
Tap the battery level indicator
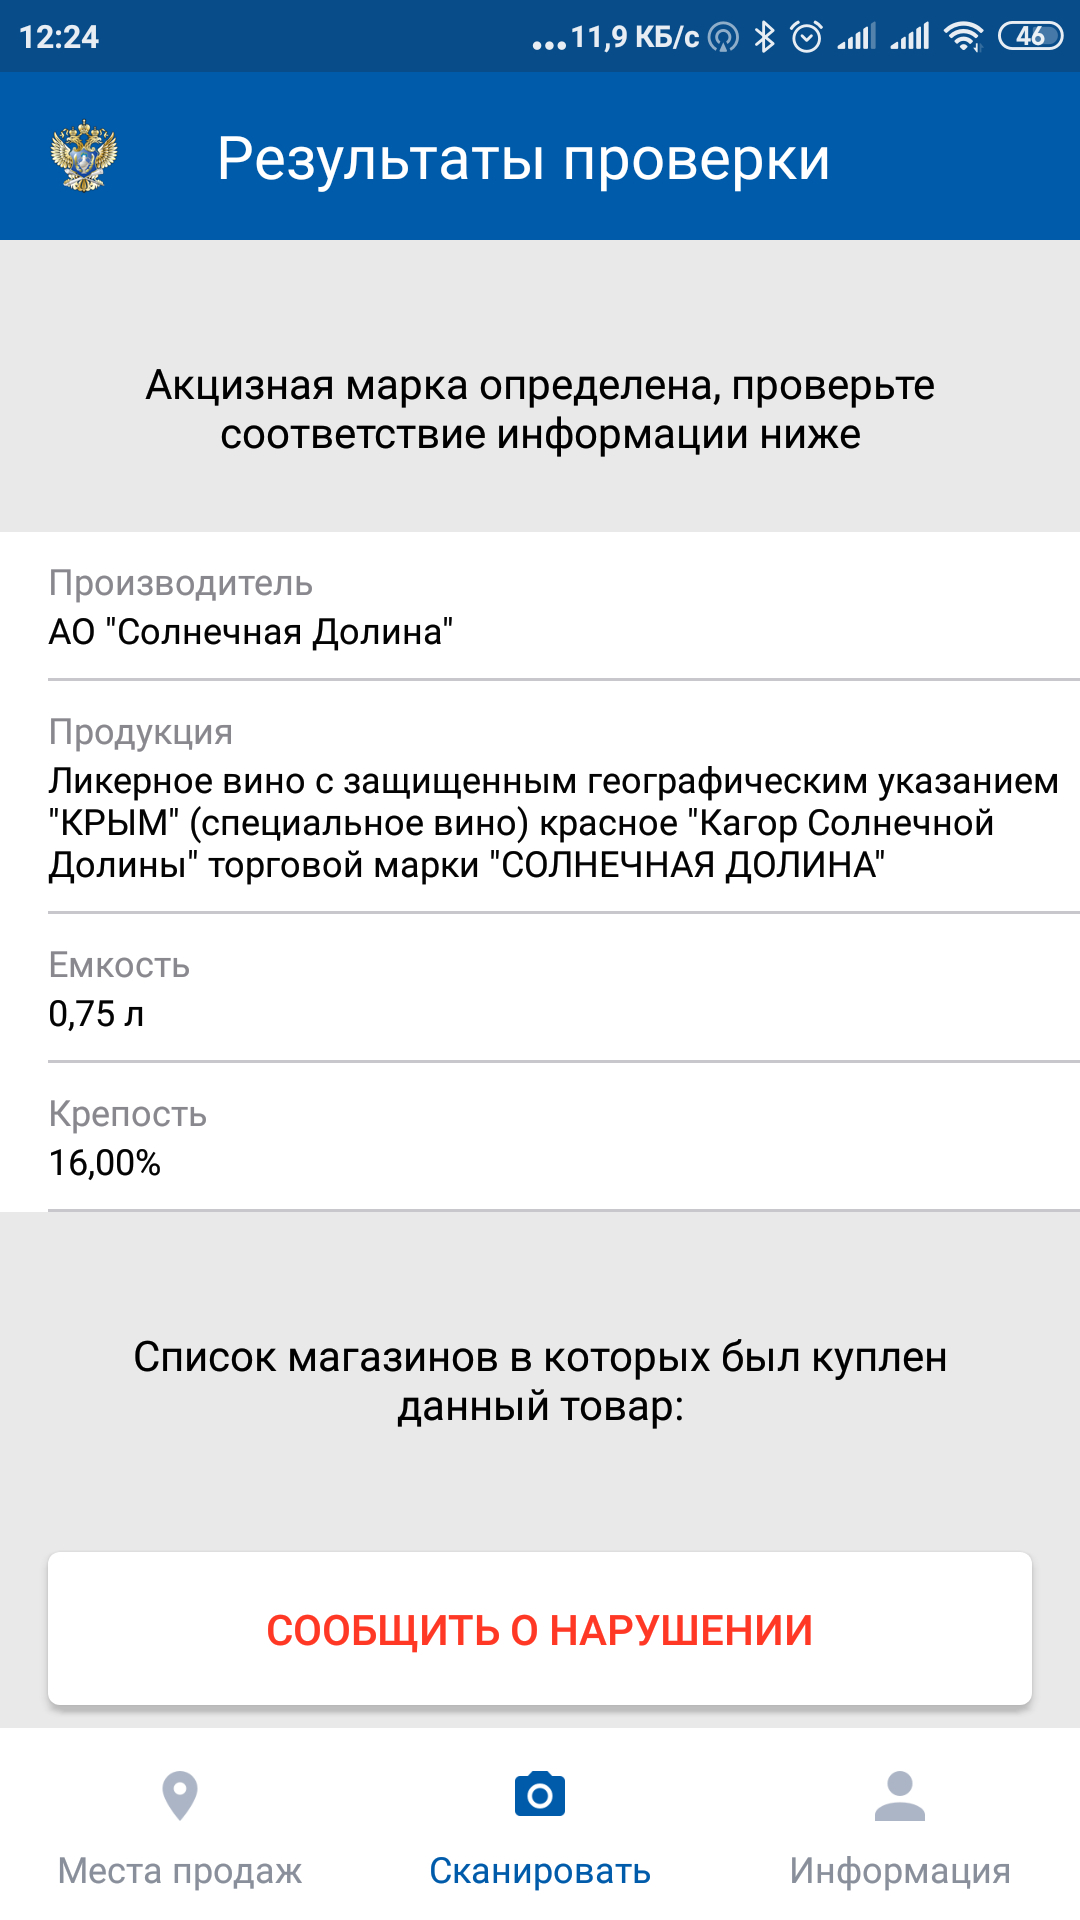click(1030, 37)
